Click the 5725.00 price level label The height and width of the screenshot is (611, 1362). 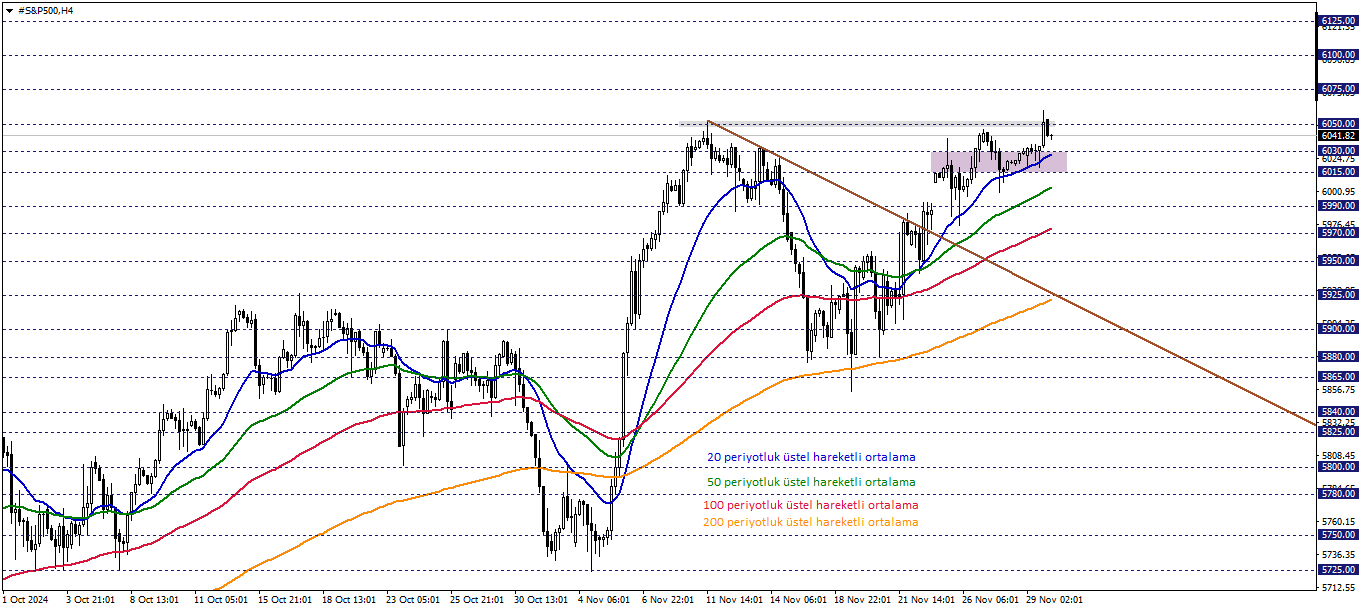[x=1337, y=570]
